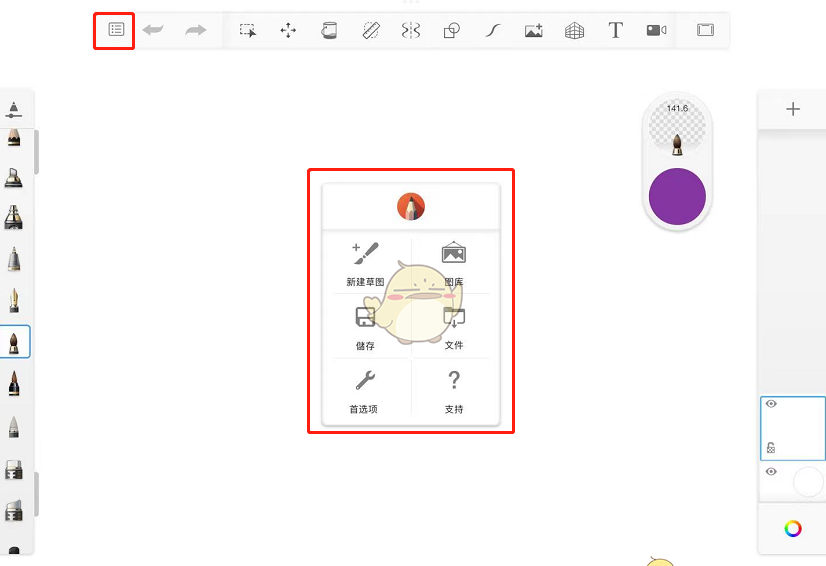Turn on predictive stroke curve tool
The height and width of the screenshot is (566, 826).
[493, 30]
